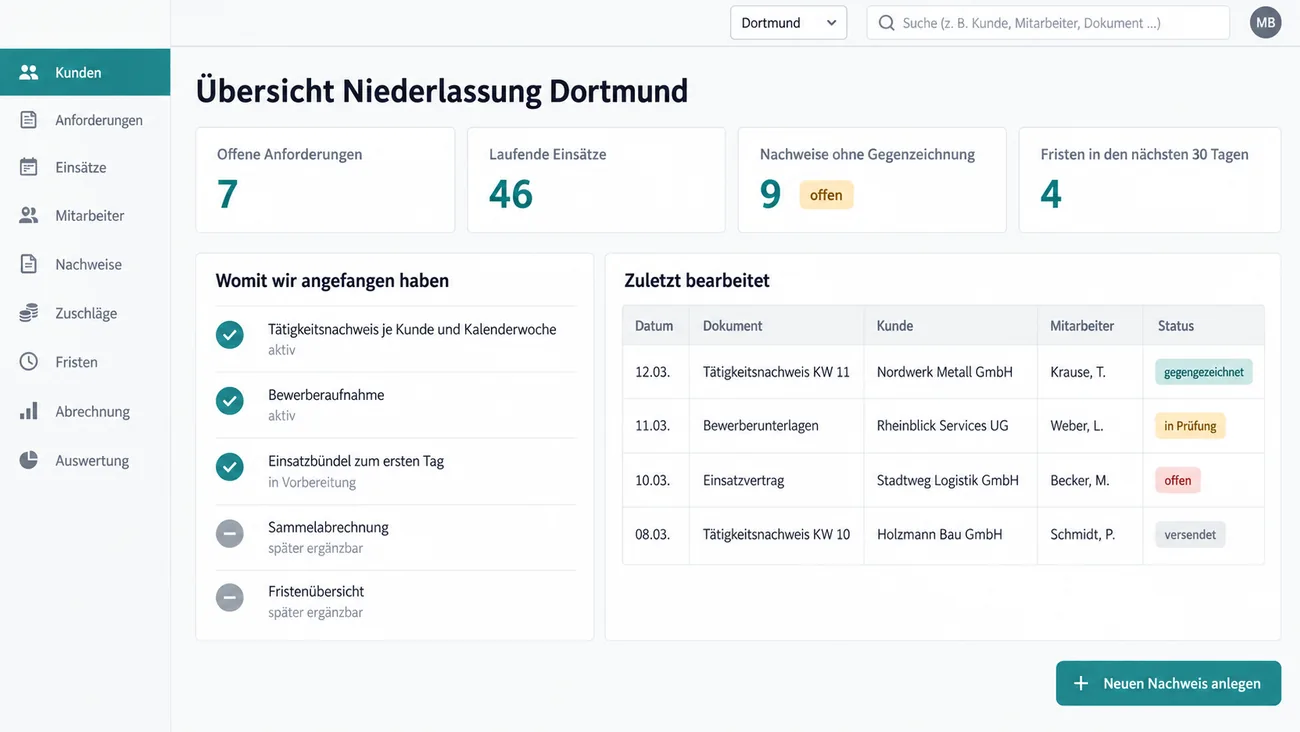Click employee Krause, T.
Screen dimensions: 1300x732
point(1078,372)
